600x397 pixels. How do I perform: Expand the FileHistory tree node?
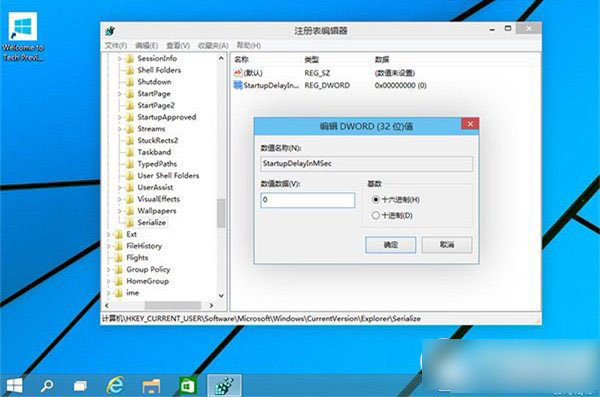coord(108,246)
